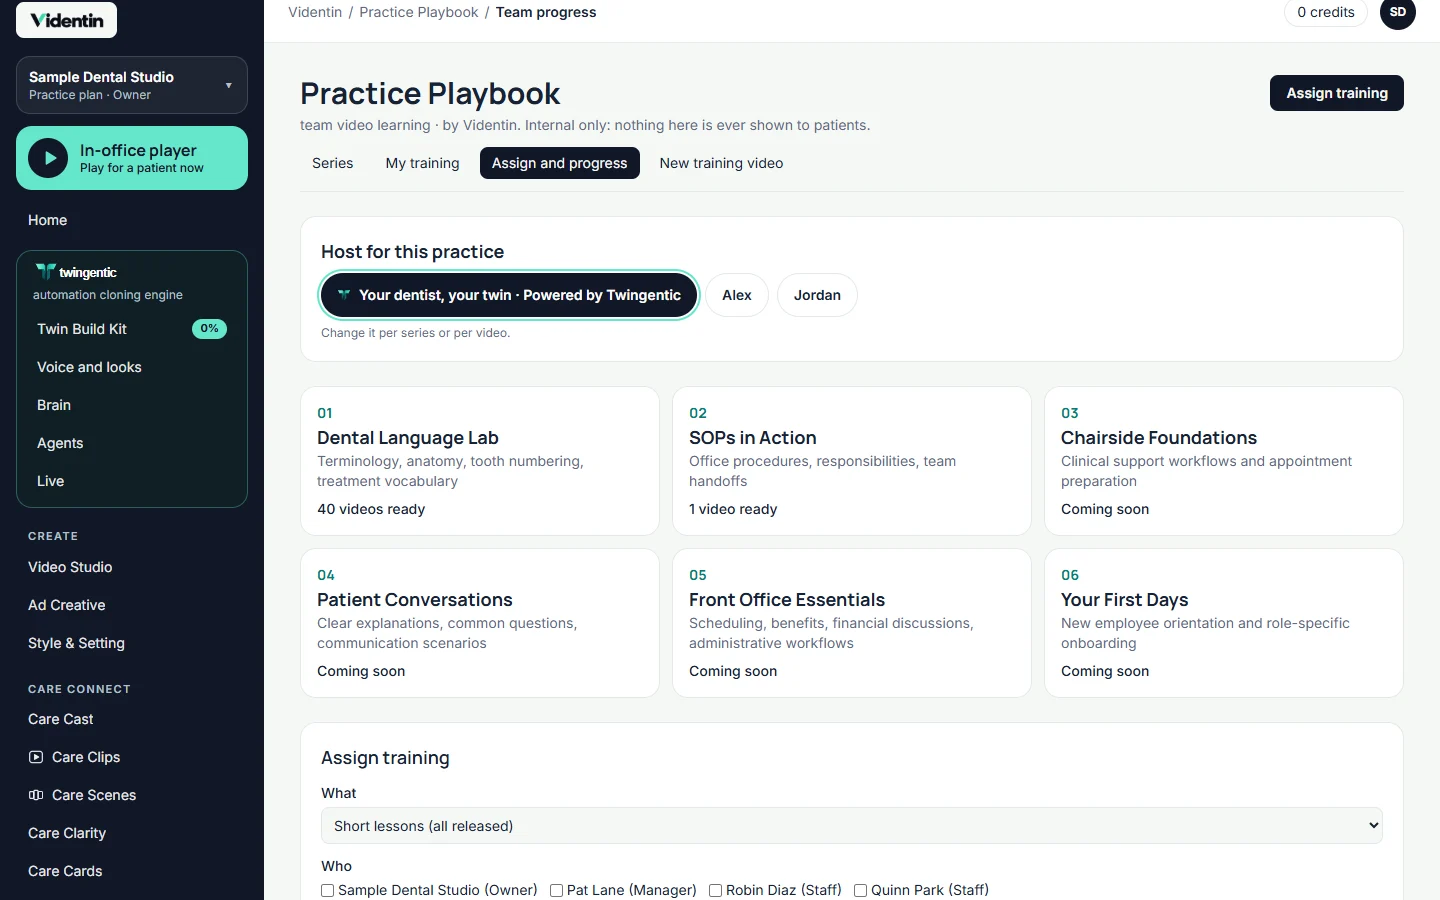The image size is (1440, 900).
Task: Check the Sample Dental Studio (Owner) checkbox
Action: click(x=327, y=890)
